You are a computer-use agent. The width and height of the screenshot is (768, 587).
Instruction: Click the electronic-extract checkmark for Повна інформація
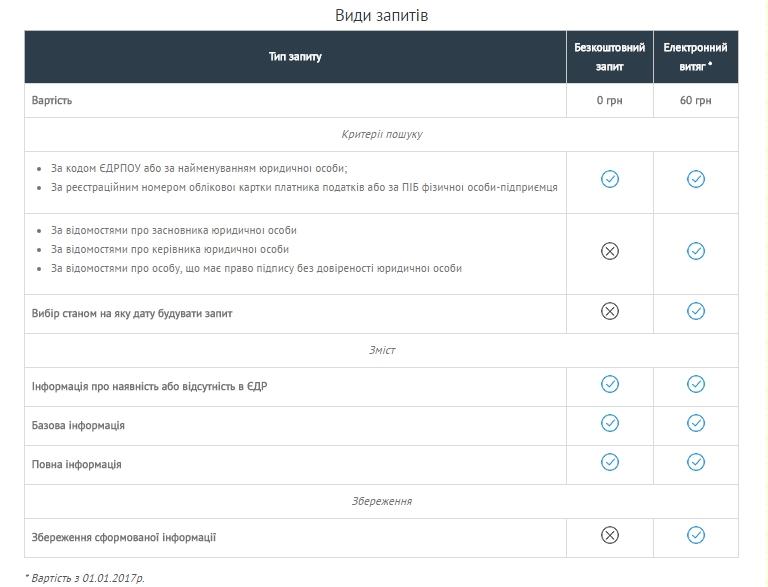click(696, 462)
